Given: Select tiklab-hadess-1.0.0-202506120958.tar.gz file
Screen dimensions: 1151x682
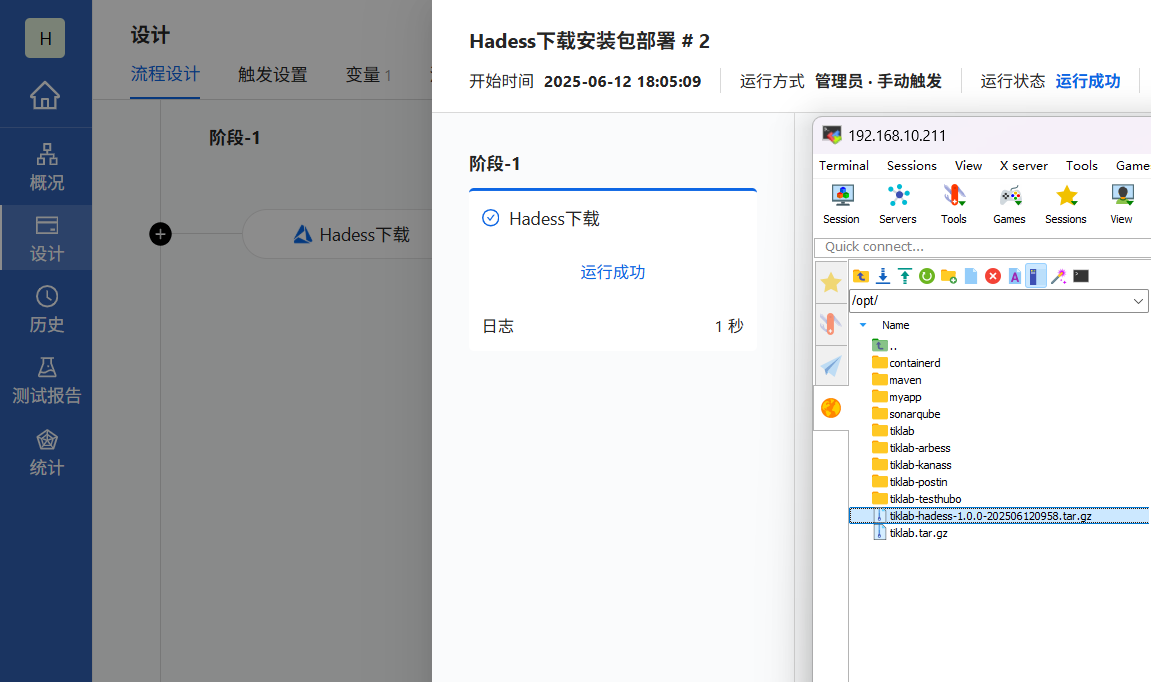Looking at the screenshot, I should (x=999, y=515).
